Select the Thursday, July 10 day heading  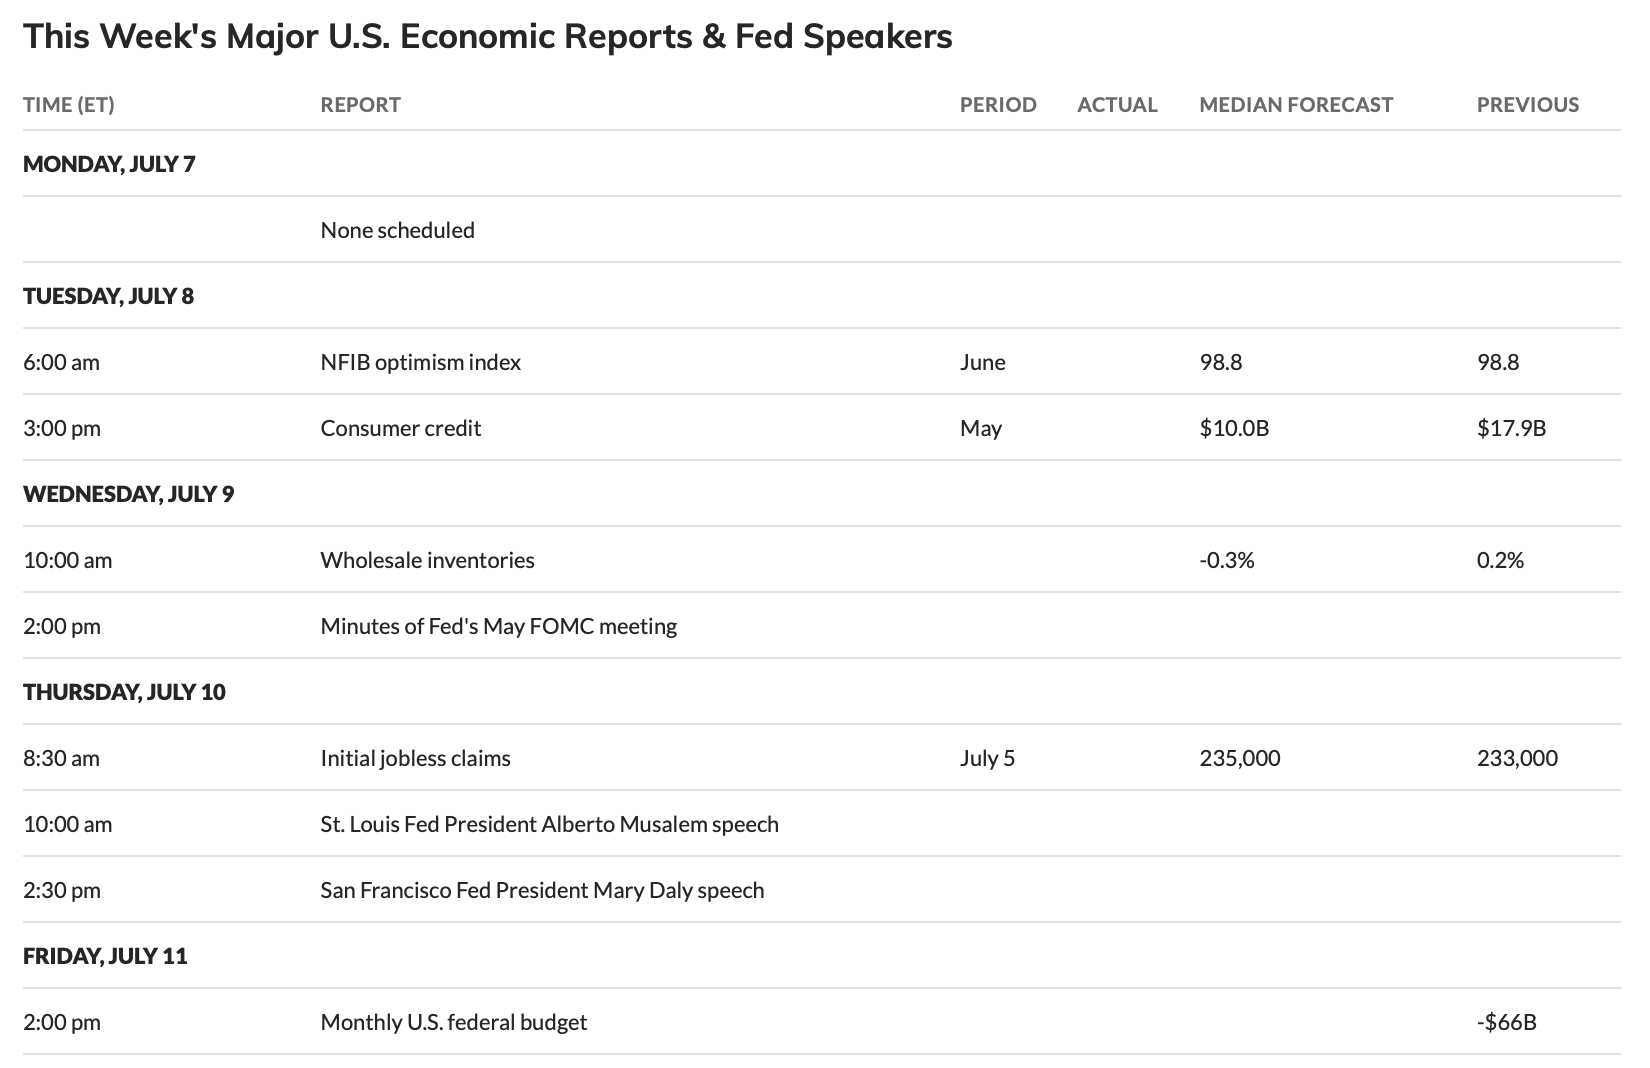click(x=124, y=692)
